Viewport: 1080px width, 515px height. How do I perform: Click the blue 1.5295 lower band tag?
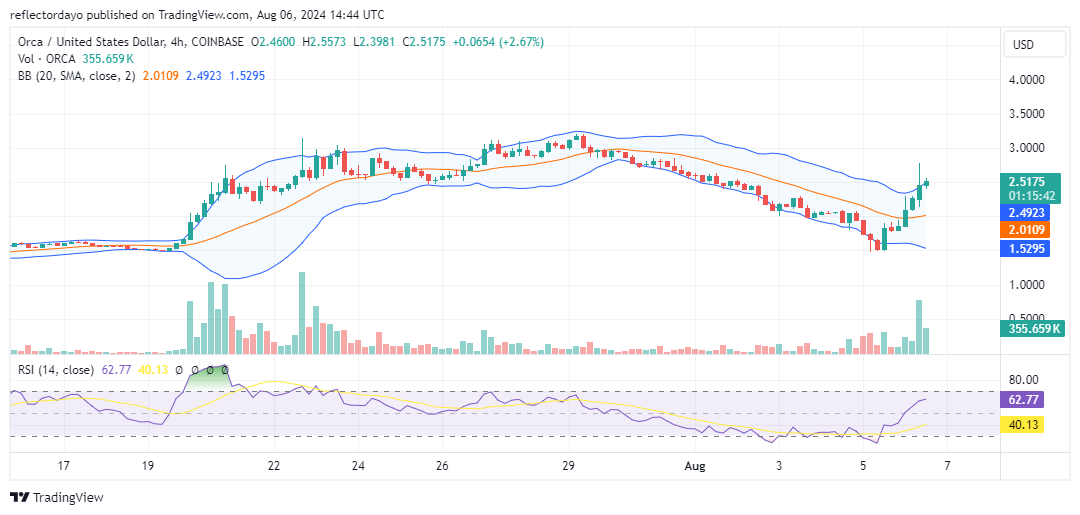point(1026,249)
